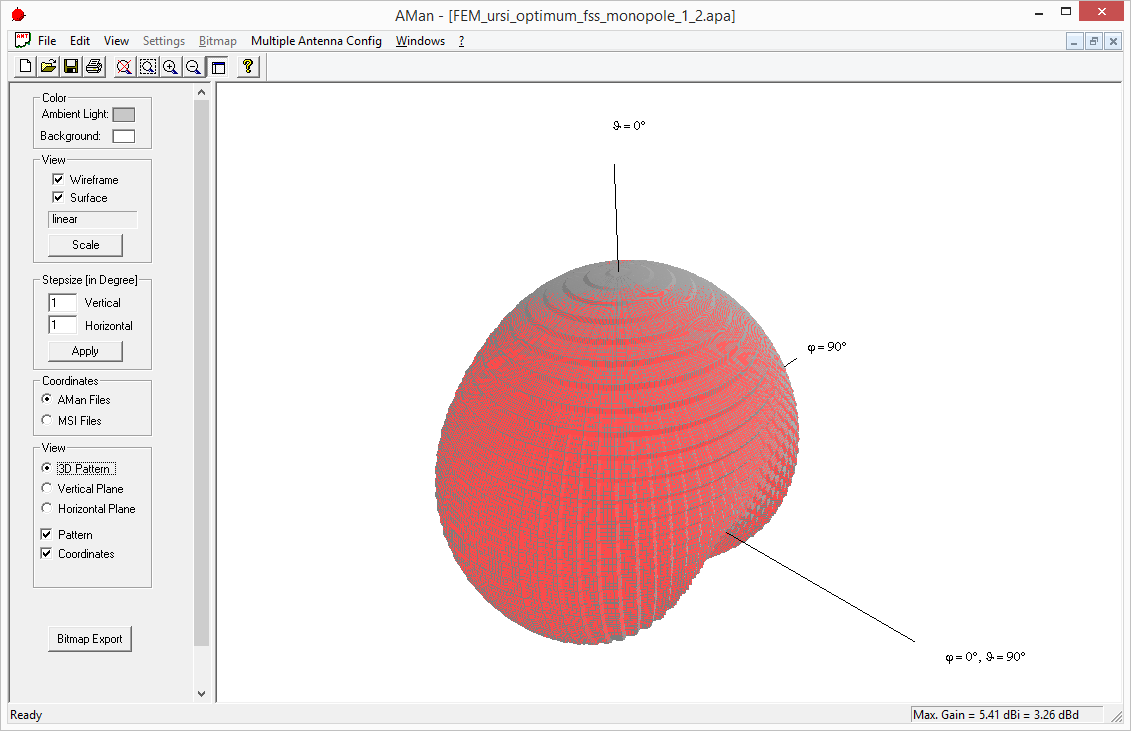Toggle the side panel layout icon
The image size is (1131, 731).
click(x=217, y=67)
